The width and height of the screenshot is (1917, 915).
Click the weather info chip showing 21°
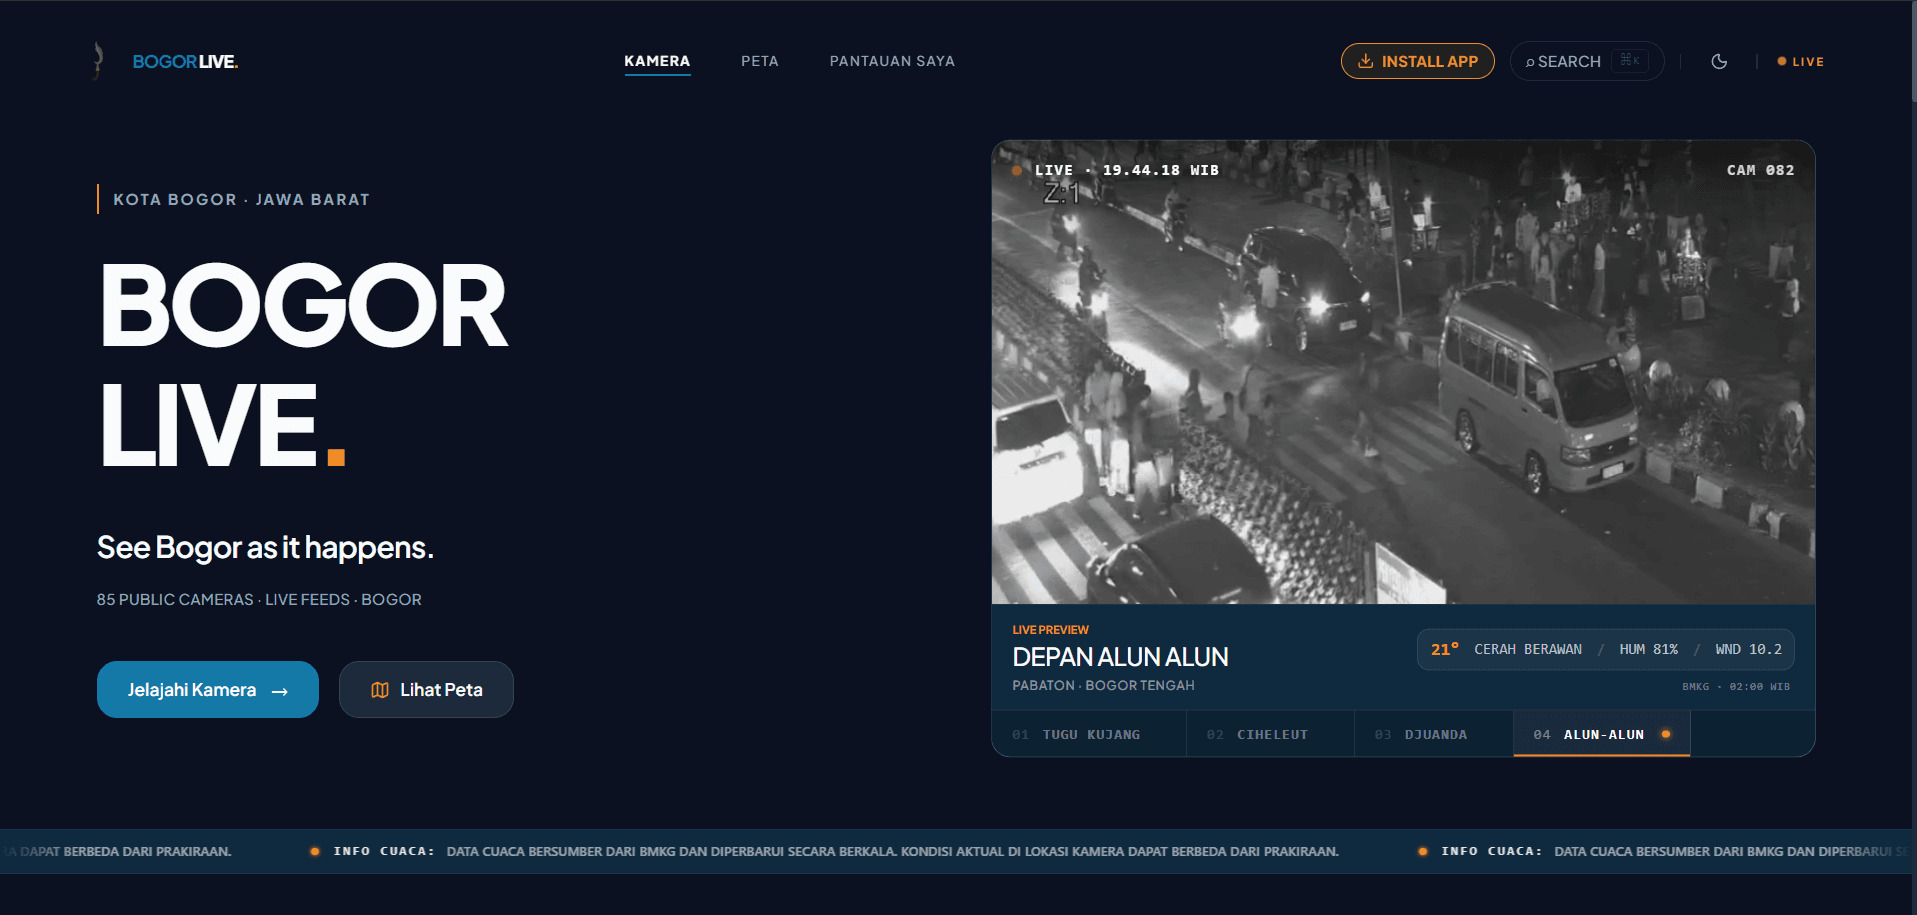click(1605, 650)
